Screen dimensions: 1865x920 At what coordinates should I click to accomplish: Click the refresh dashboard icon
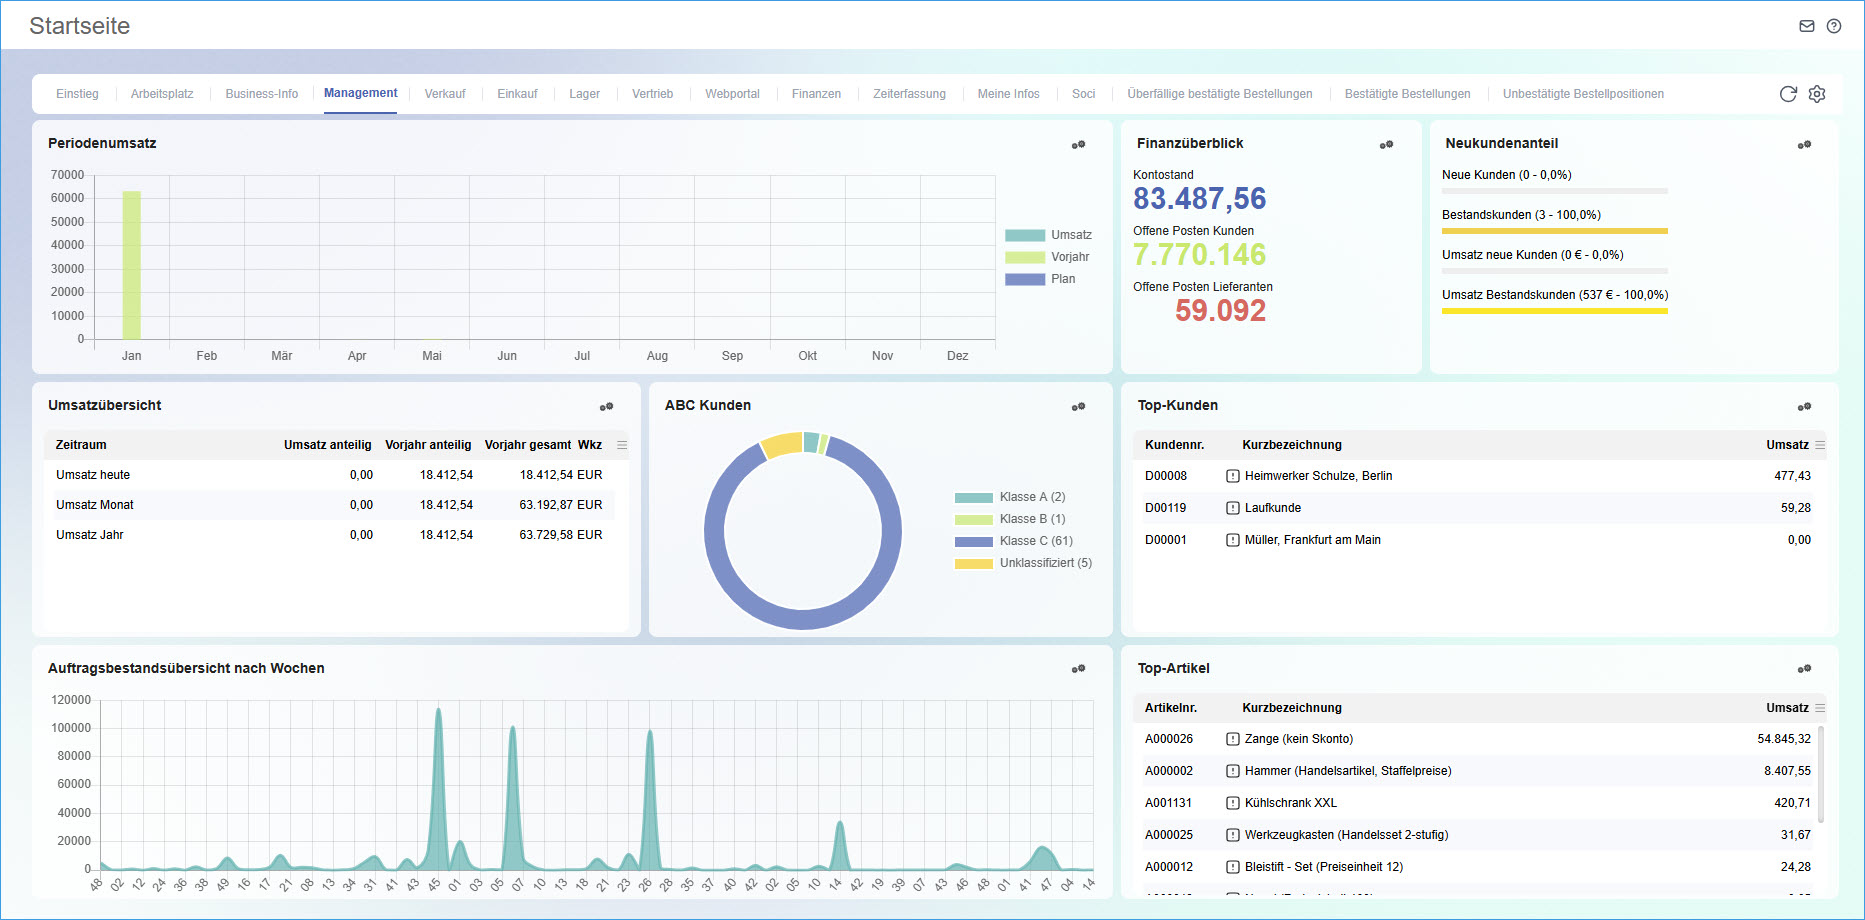1788,94
